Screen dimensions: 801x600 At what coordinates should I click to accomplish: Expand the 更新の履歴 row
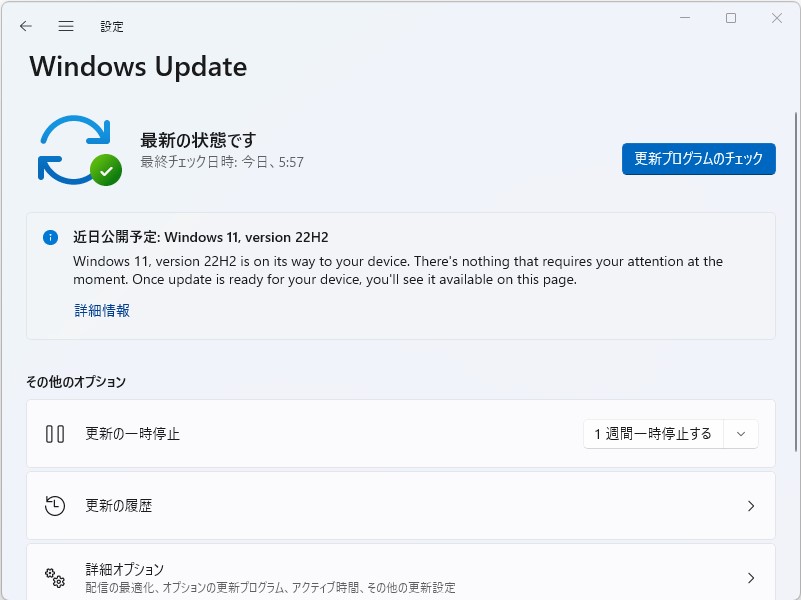click(751, 506)
